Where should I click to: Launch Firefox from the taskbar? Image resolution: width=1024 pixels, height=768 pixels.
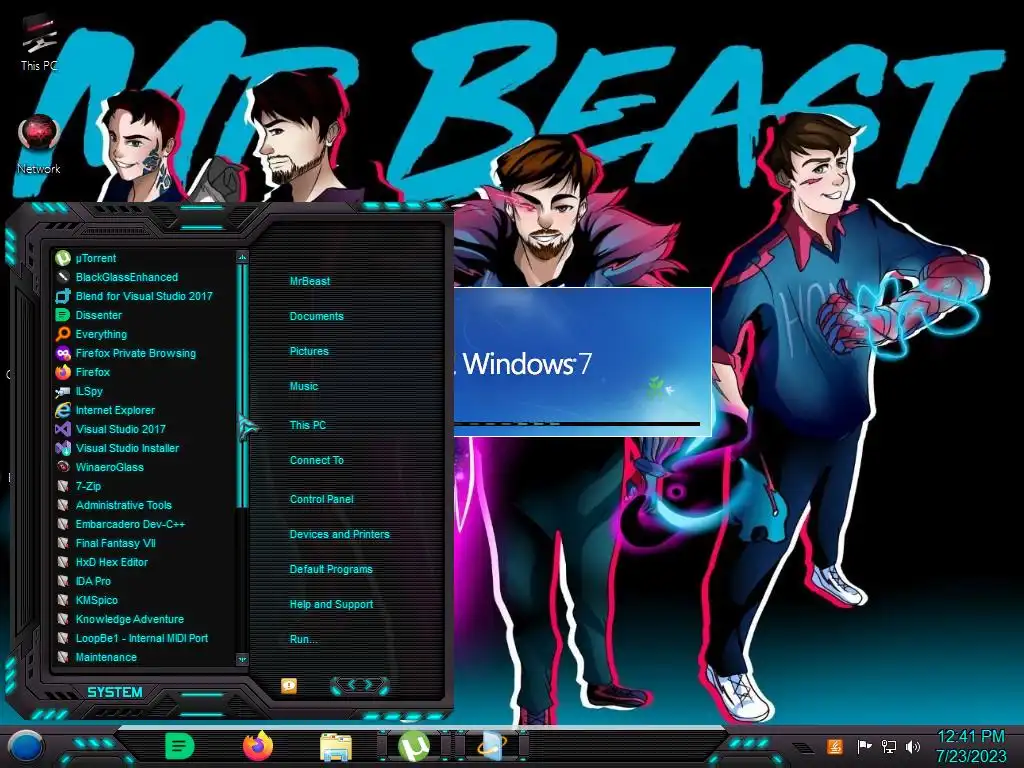[258, 746]
